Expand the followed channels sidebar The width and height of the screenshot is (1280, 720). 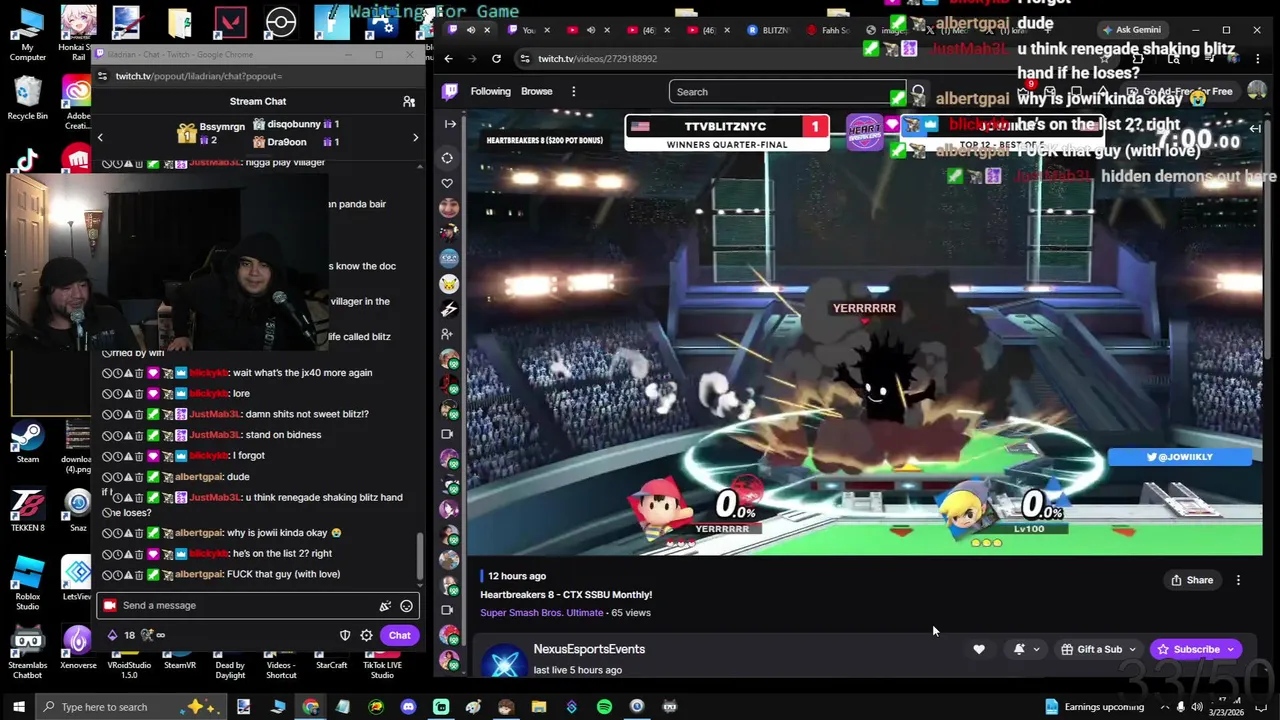point(450,124)
